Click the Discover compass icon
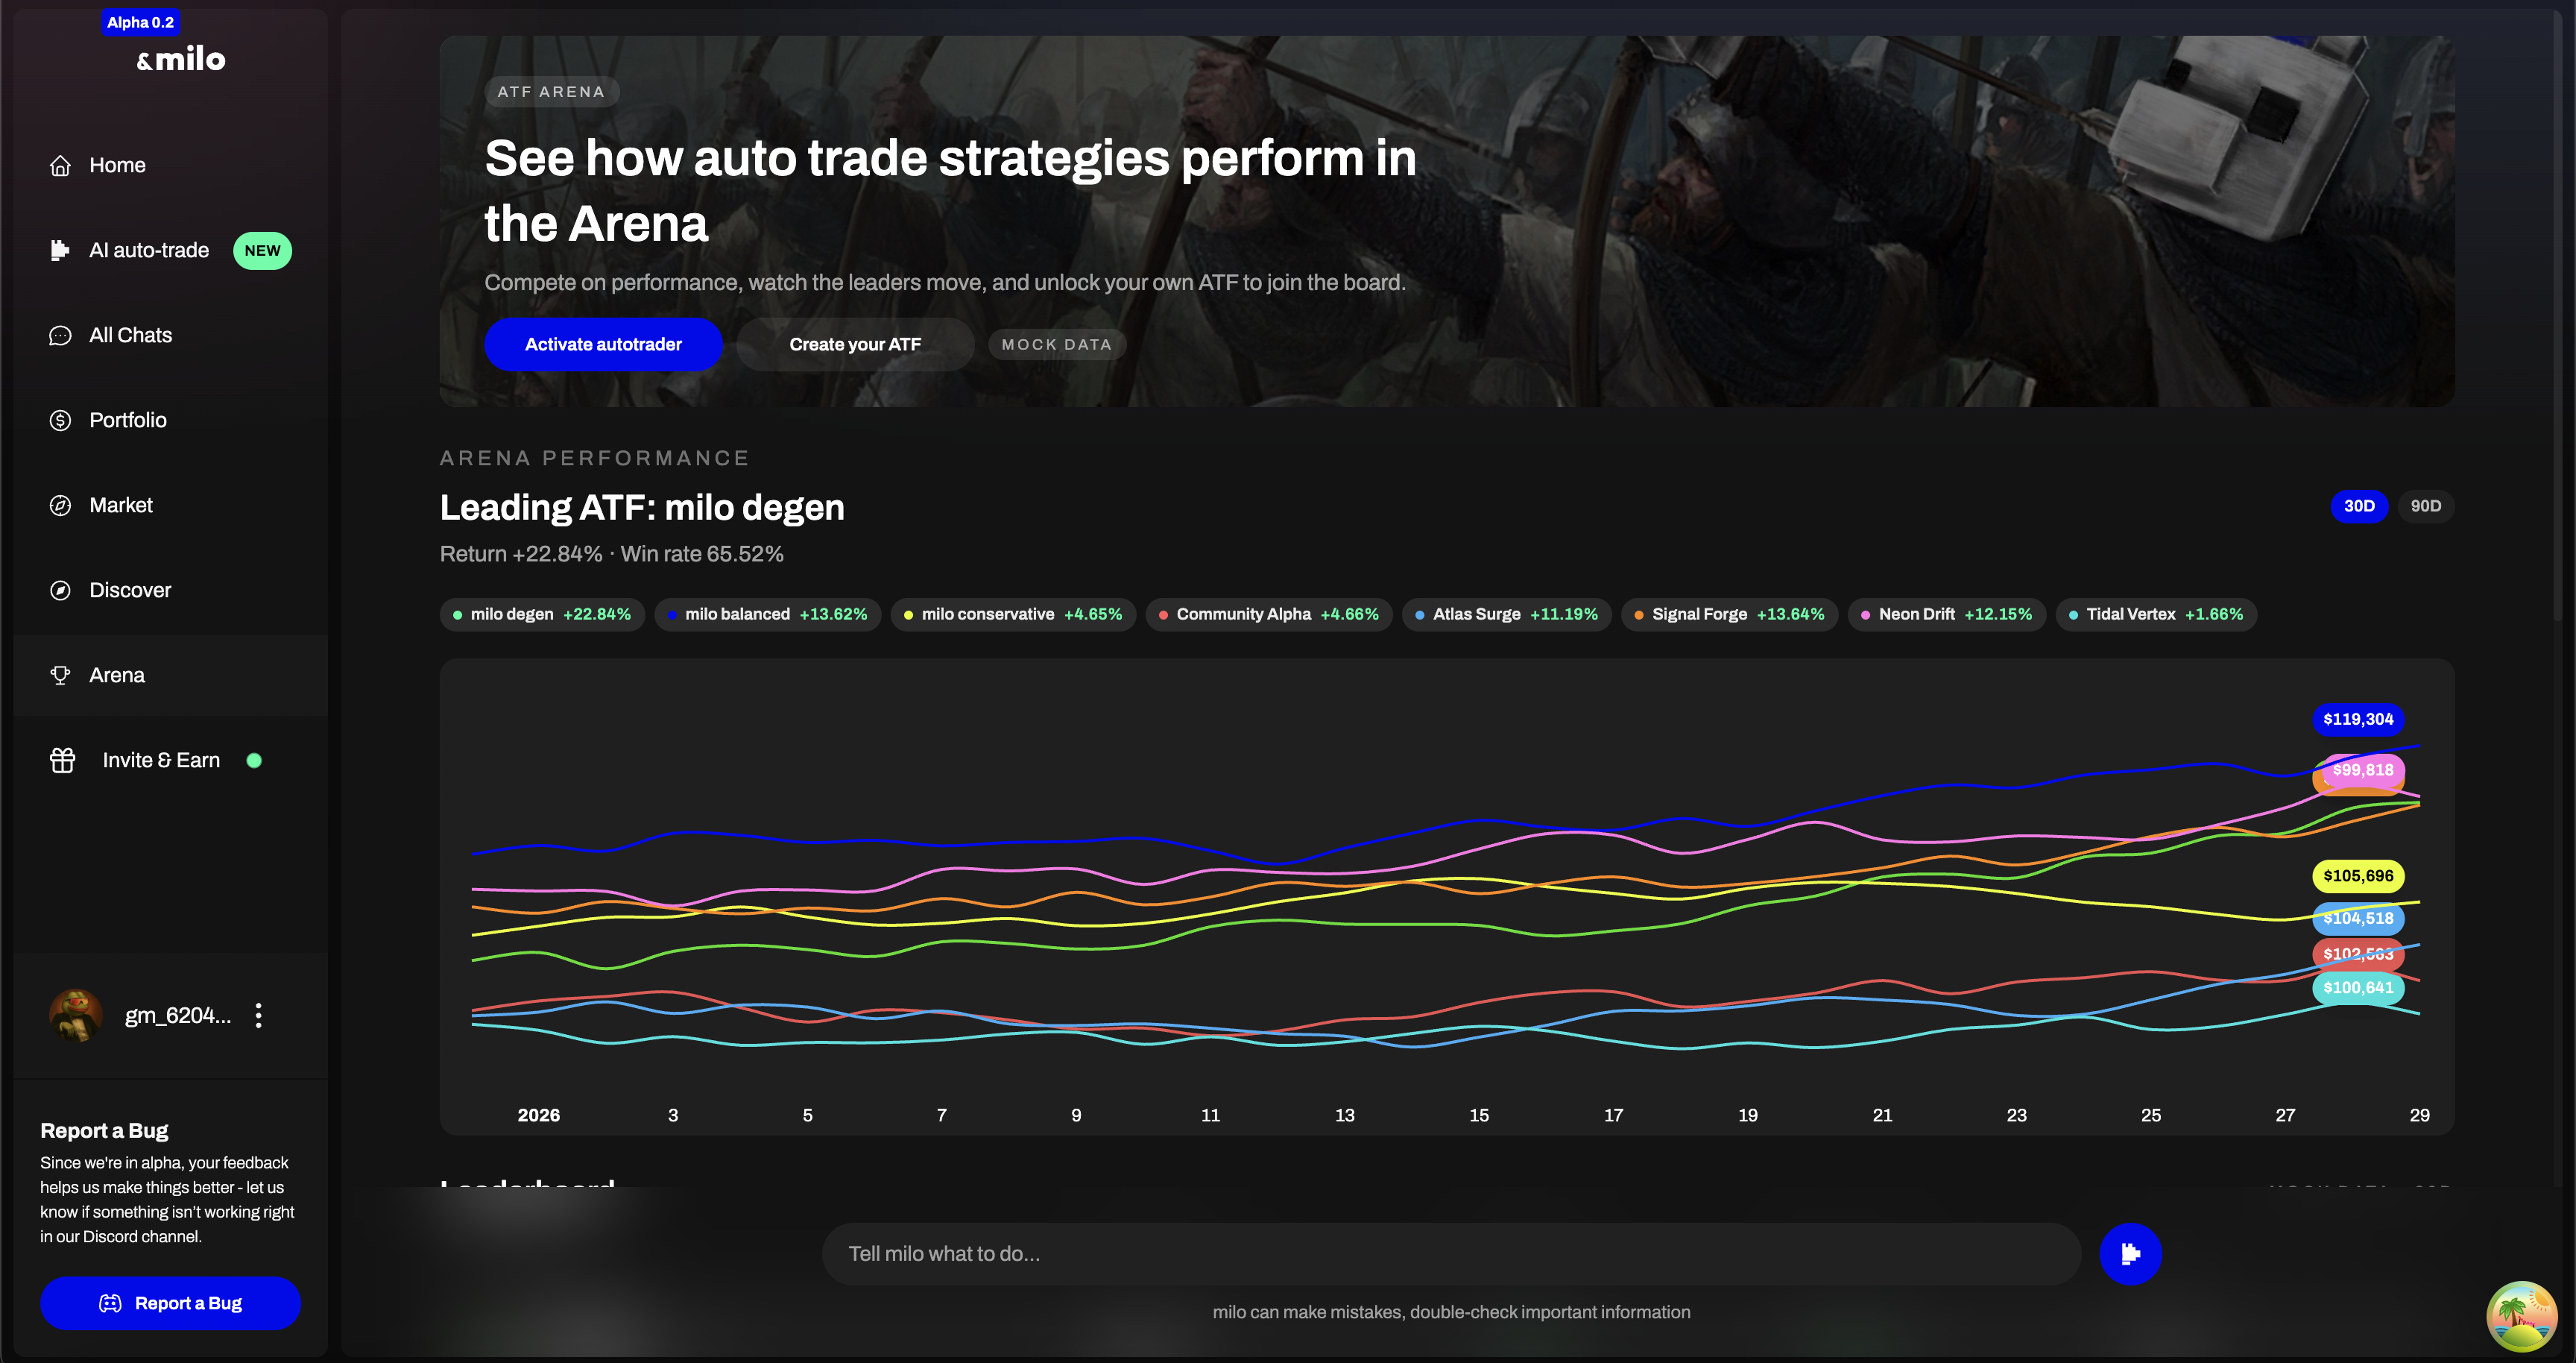The width and height of the screenshot is (2576, 1363). click(60, 590)
